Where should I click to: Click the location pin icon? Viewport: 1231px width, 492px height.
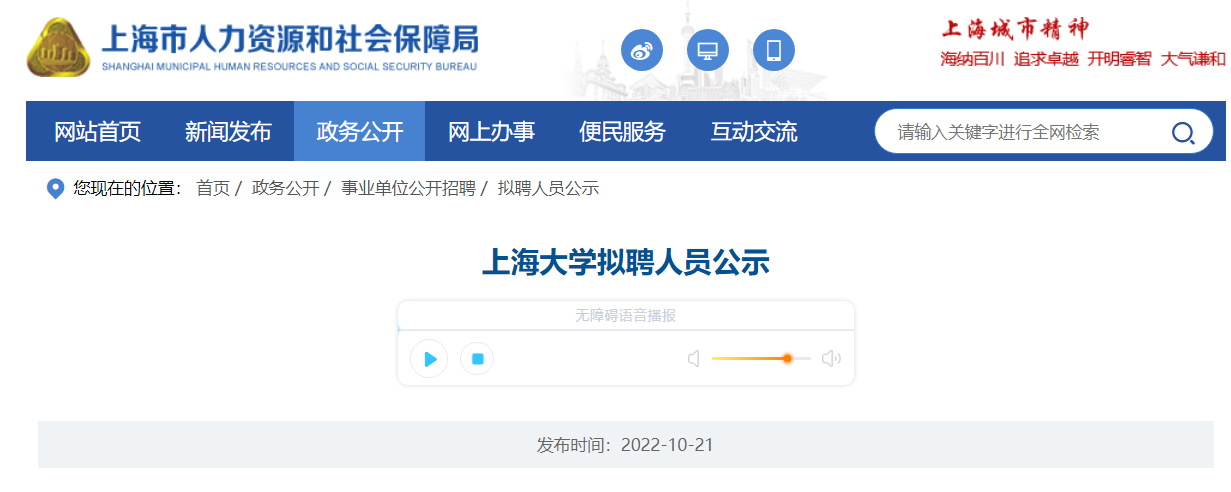(x=56, y=188)
